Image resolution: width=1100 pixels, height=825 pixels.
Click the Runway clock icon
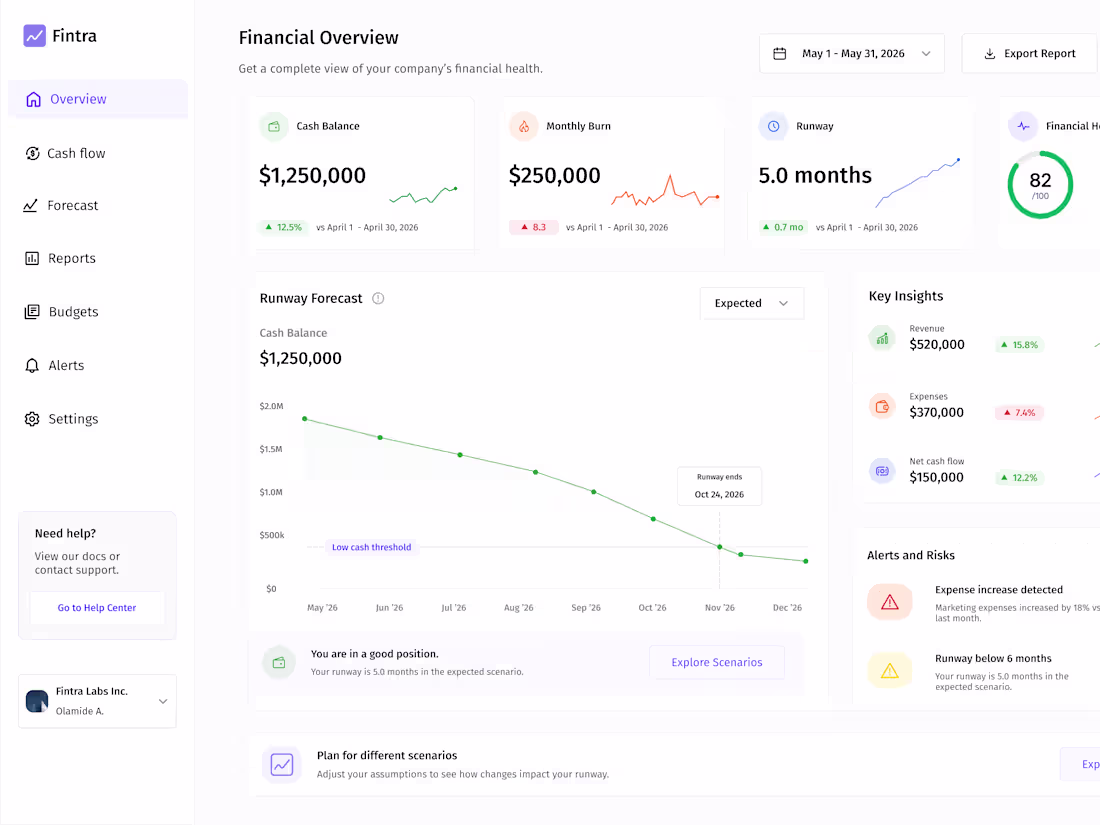click(x=774, y=126)
